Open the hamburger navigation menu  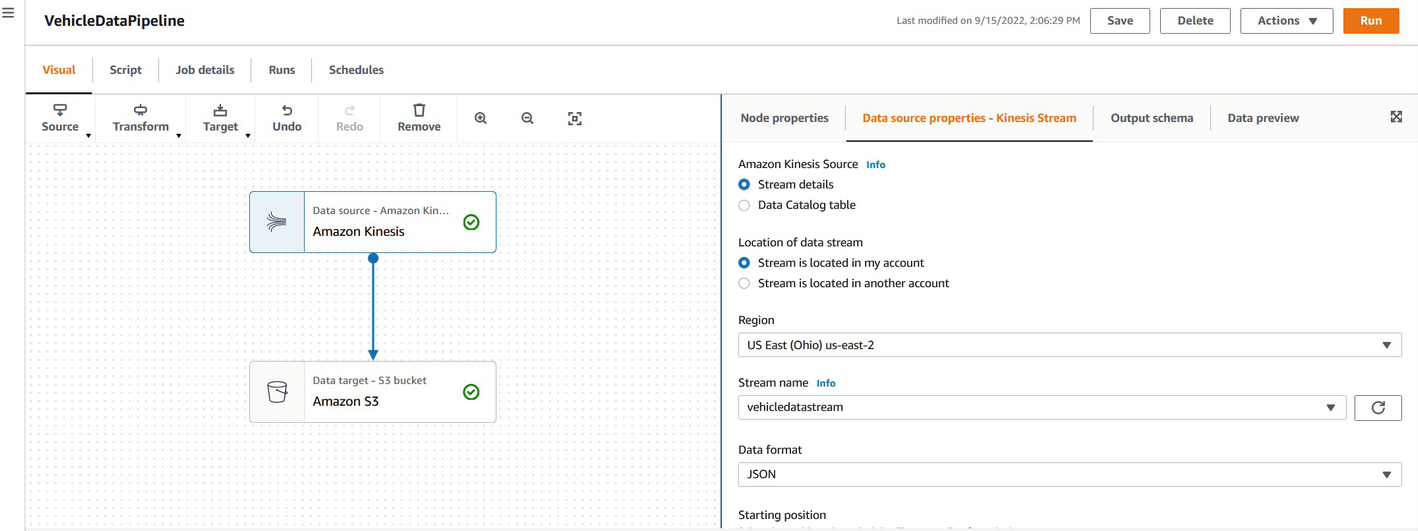[x=8, y=13]
